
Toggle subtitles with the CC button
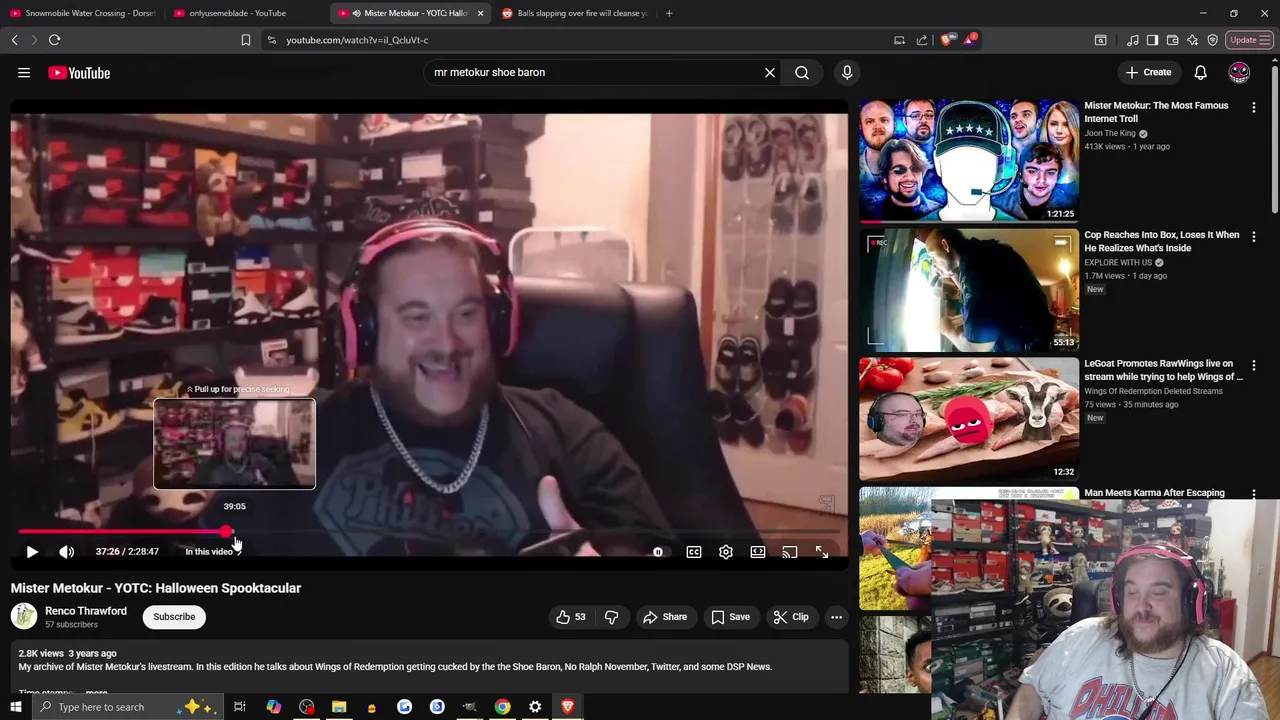[x=694, y=552]
